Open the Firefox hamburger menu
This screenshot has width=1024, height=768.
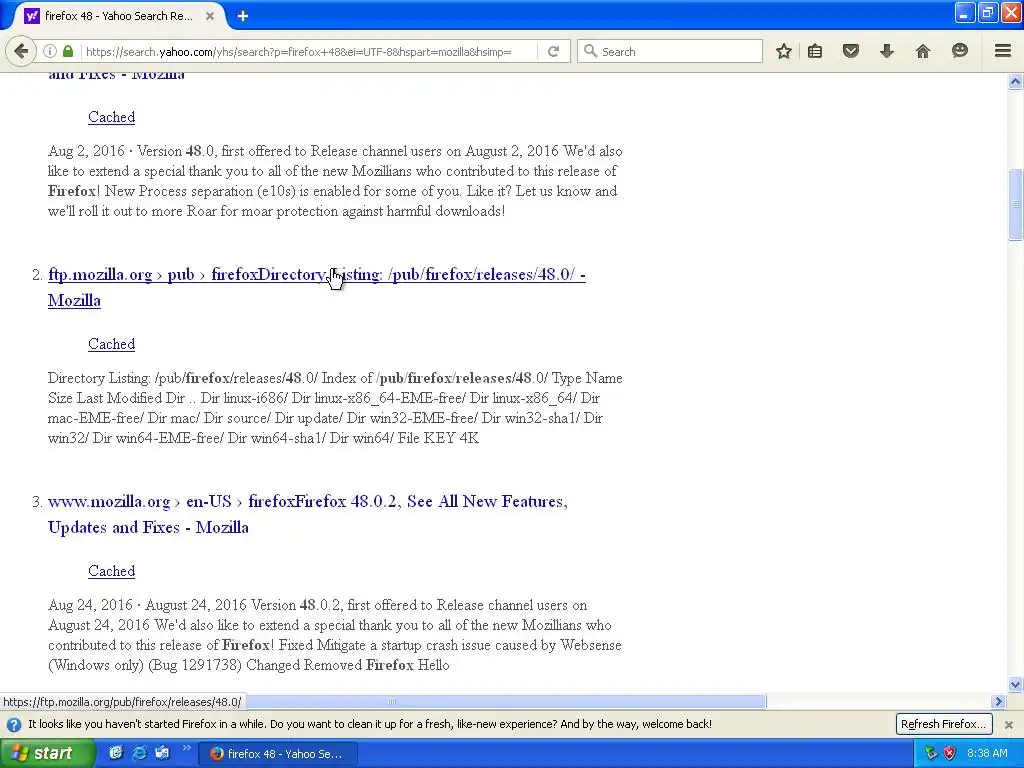coord(1002,51)
